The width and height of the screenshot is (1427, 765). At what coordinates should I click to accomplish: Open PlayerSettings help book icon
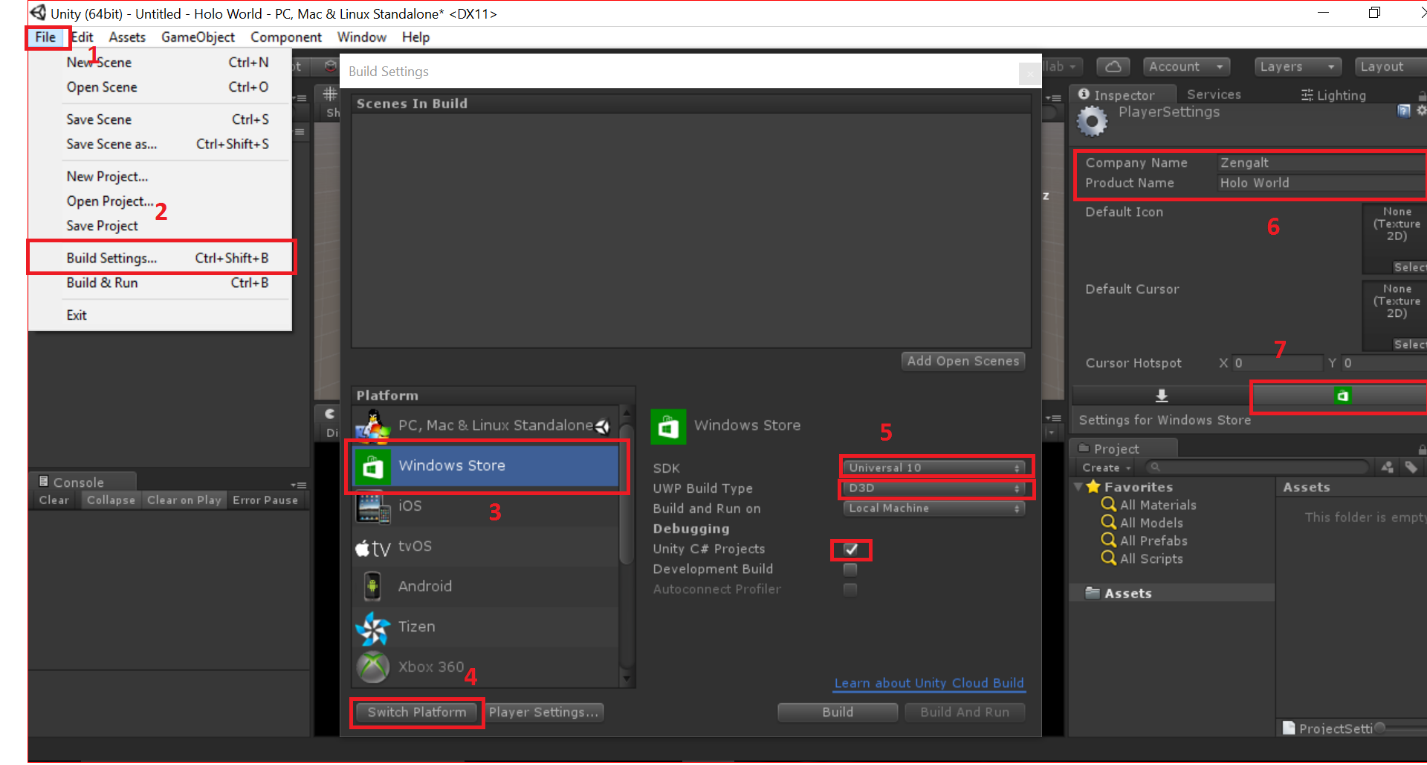(x=1404, y=111)
